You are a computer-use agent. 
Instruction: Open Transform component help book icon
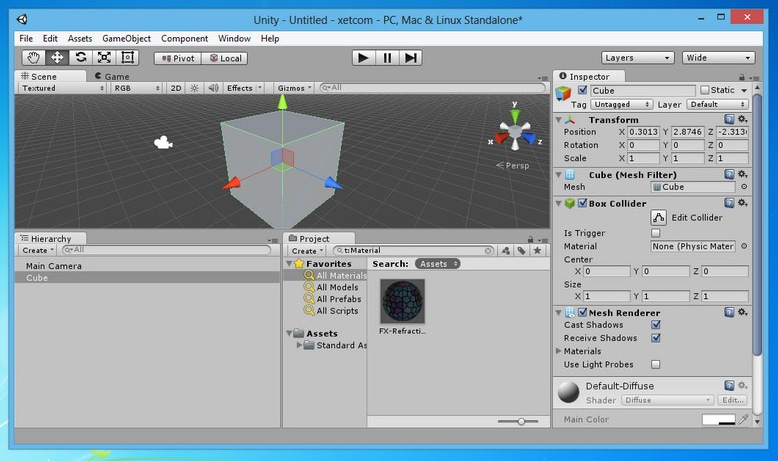point(729,119)
